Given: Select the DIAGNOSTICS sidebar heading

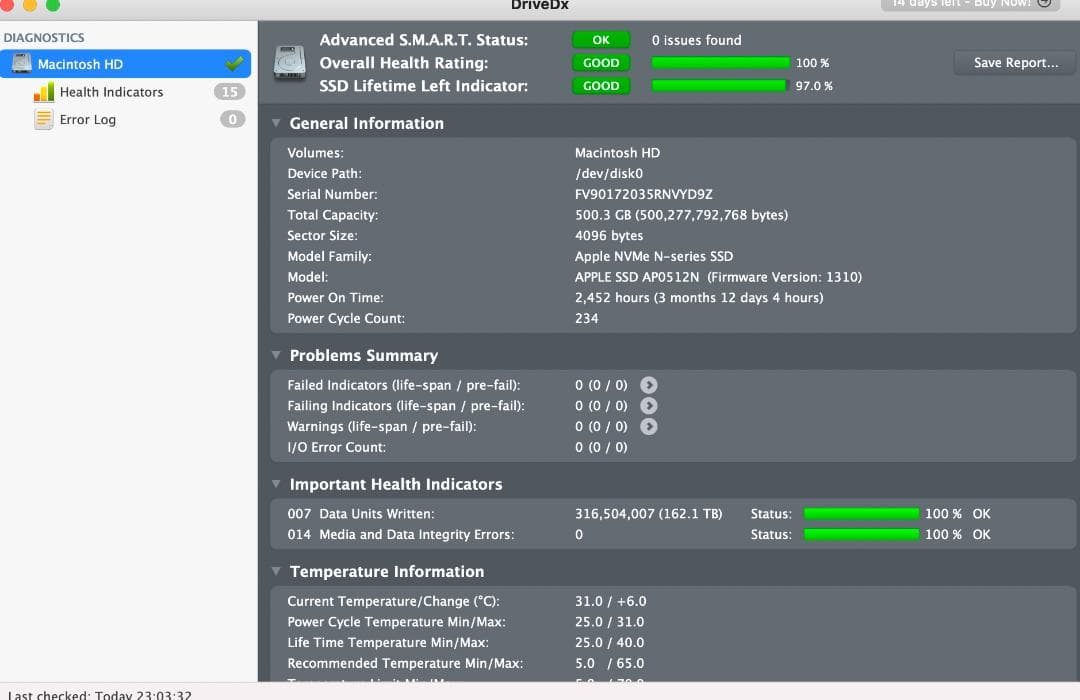Looking at the screenshot, I should 47,37.
